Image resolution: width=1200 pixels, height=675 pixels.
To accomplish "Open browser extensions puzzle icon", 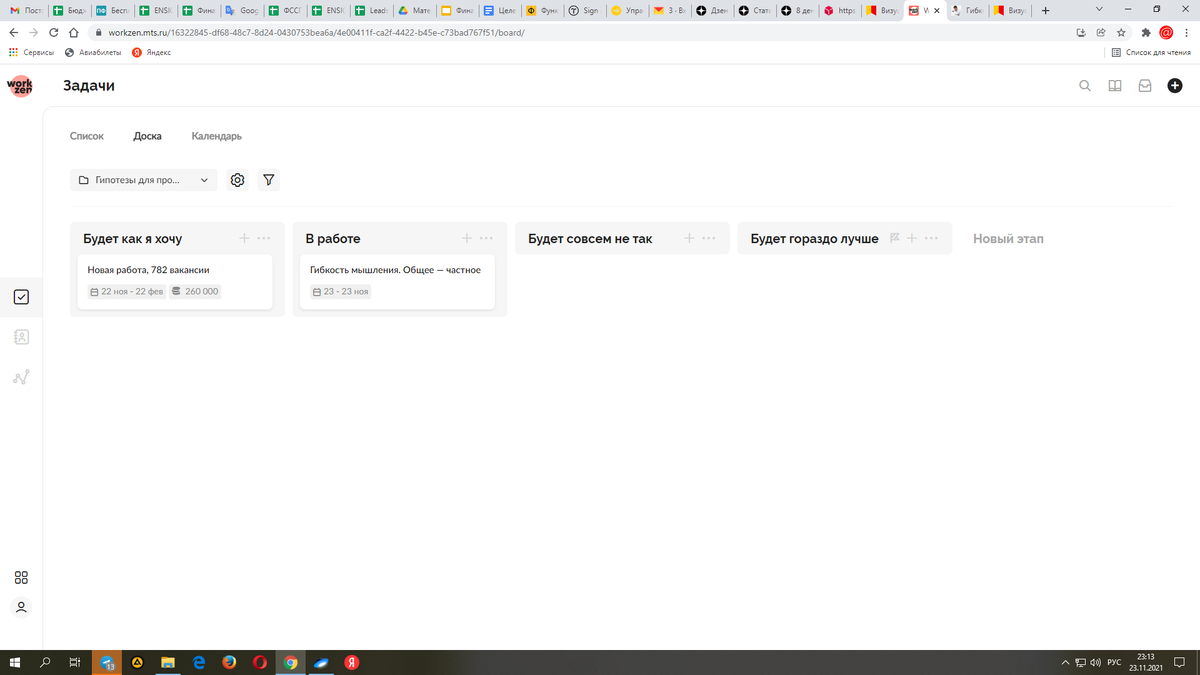I will coord(1146,32).
